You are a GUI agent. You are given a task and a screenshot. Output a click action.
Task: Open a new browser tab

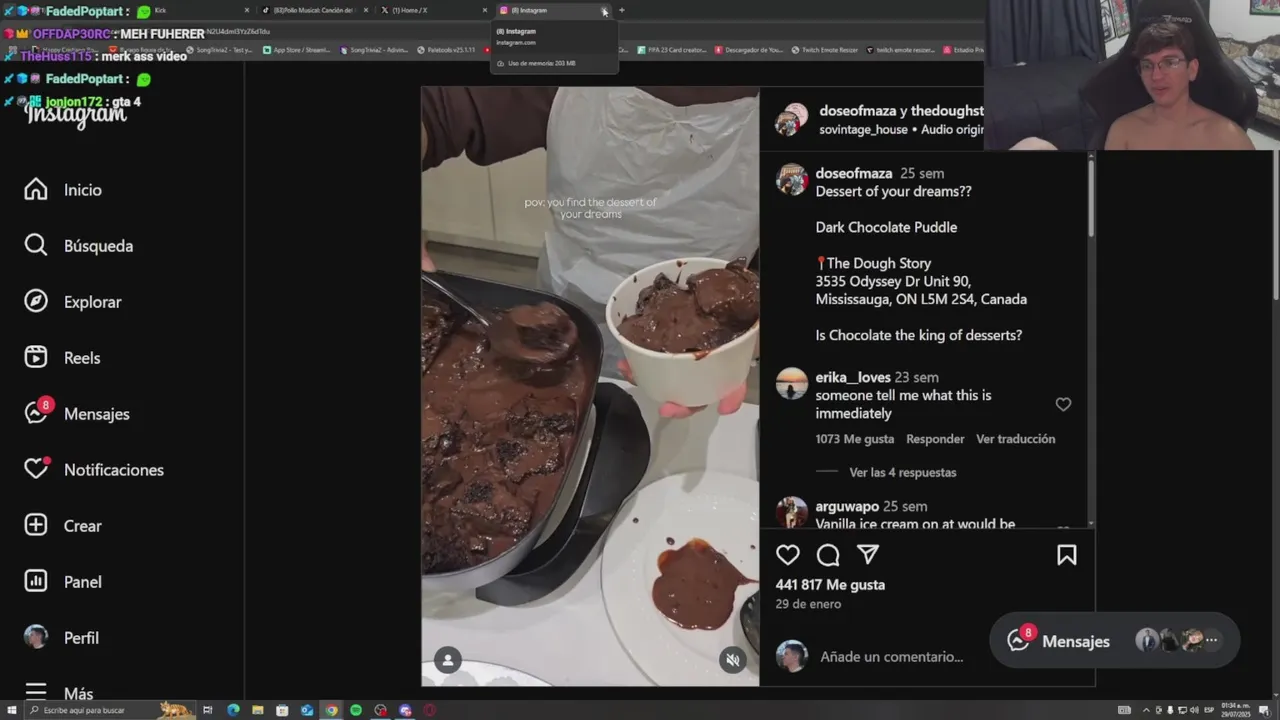point(621,10)
